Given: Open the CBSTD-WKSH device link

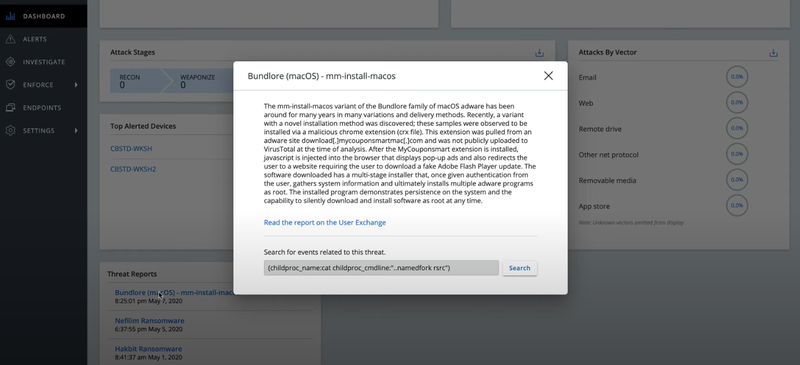Looking at the screenshot, I should coord(131,149).
